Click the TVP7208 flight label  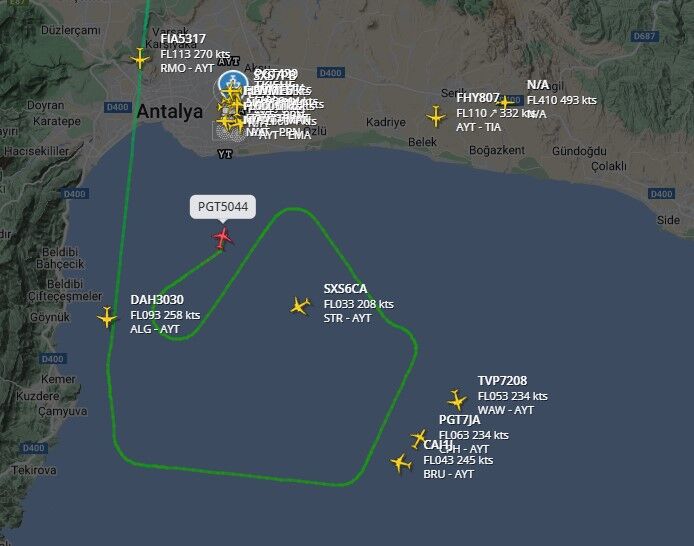pos(513,395)
